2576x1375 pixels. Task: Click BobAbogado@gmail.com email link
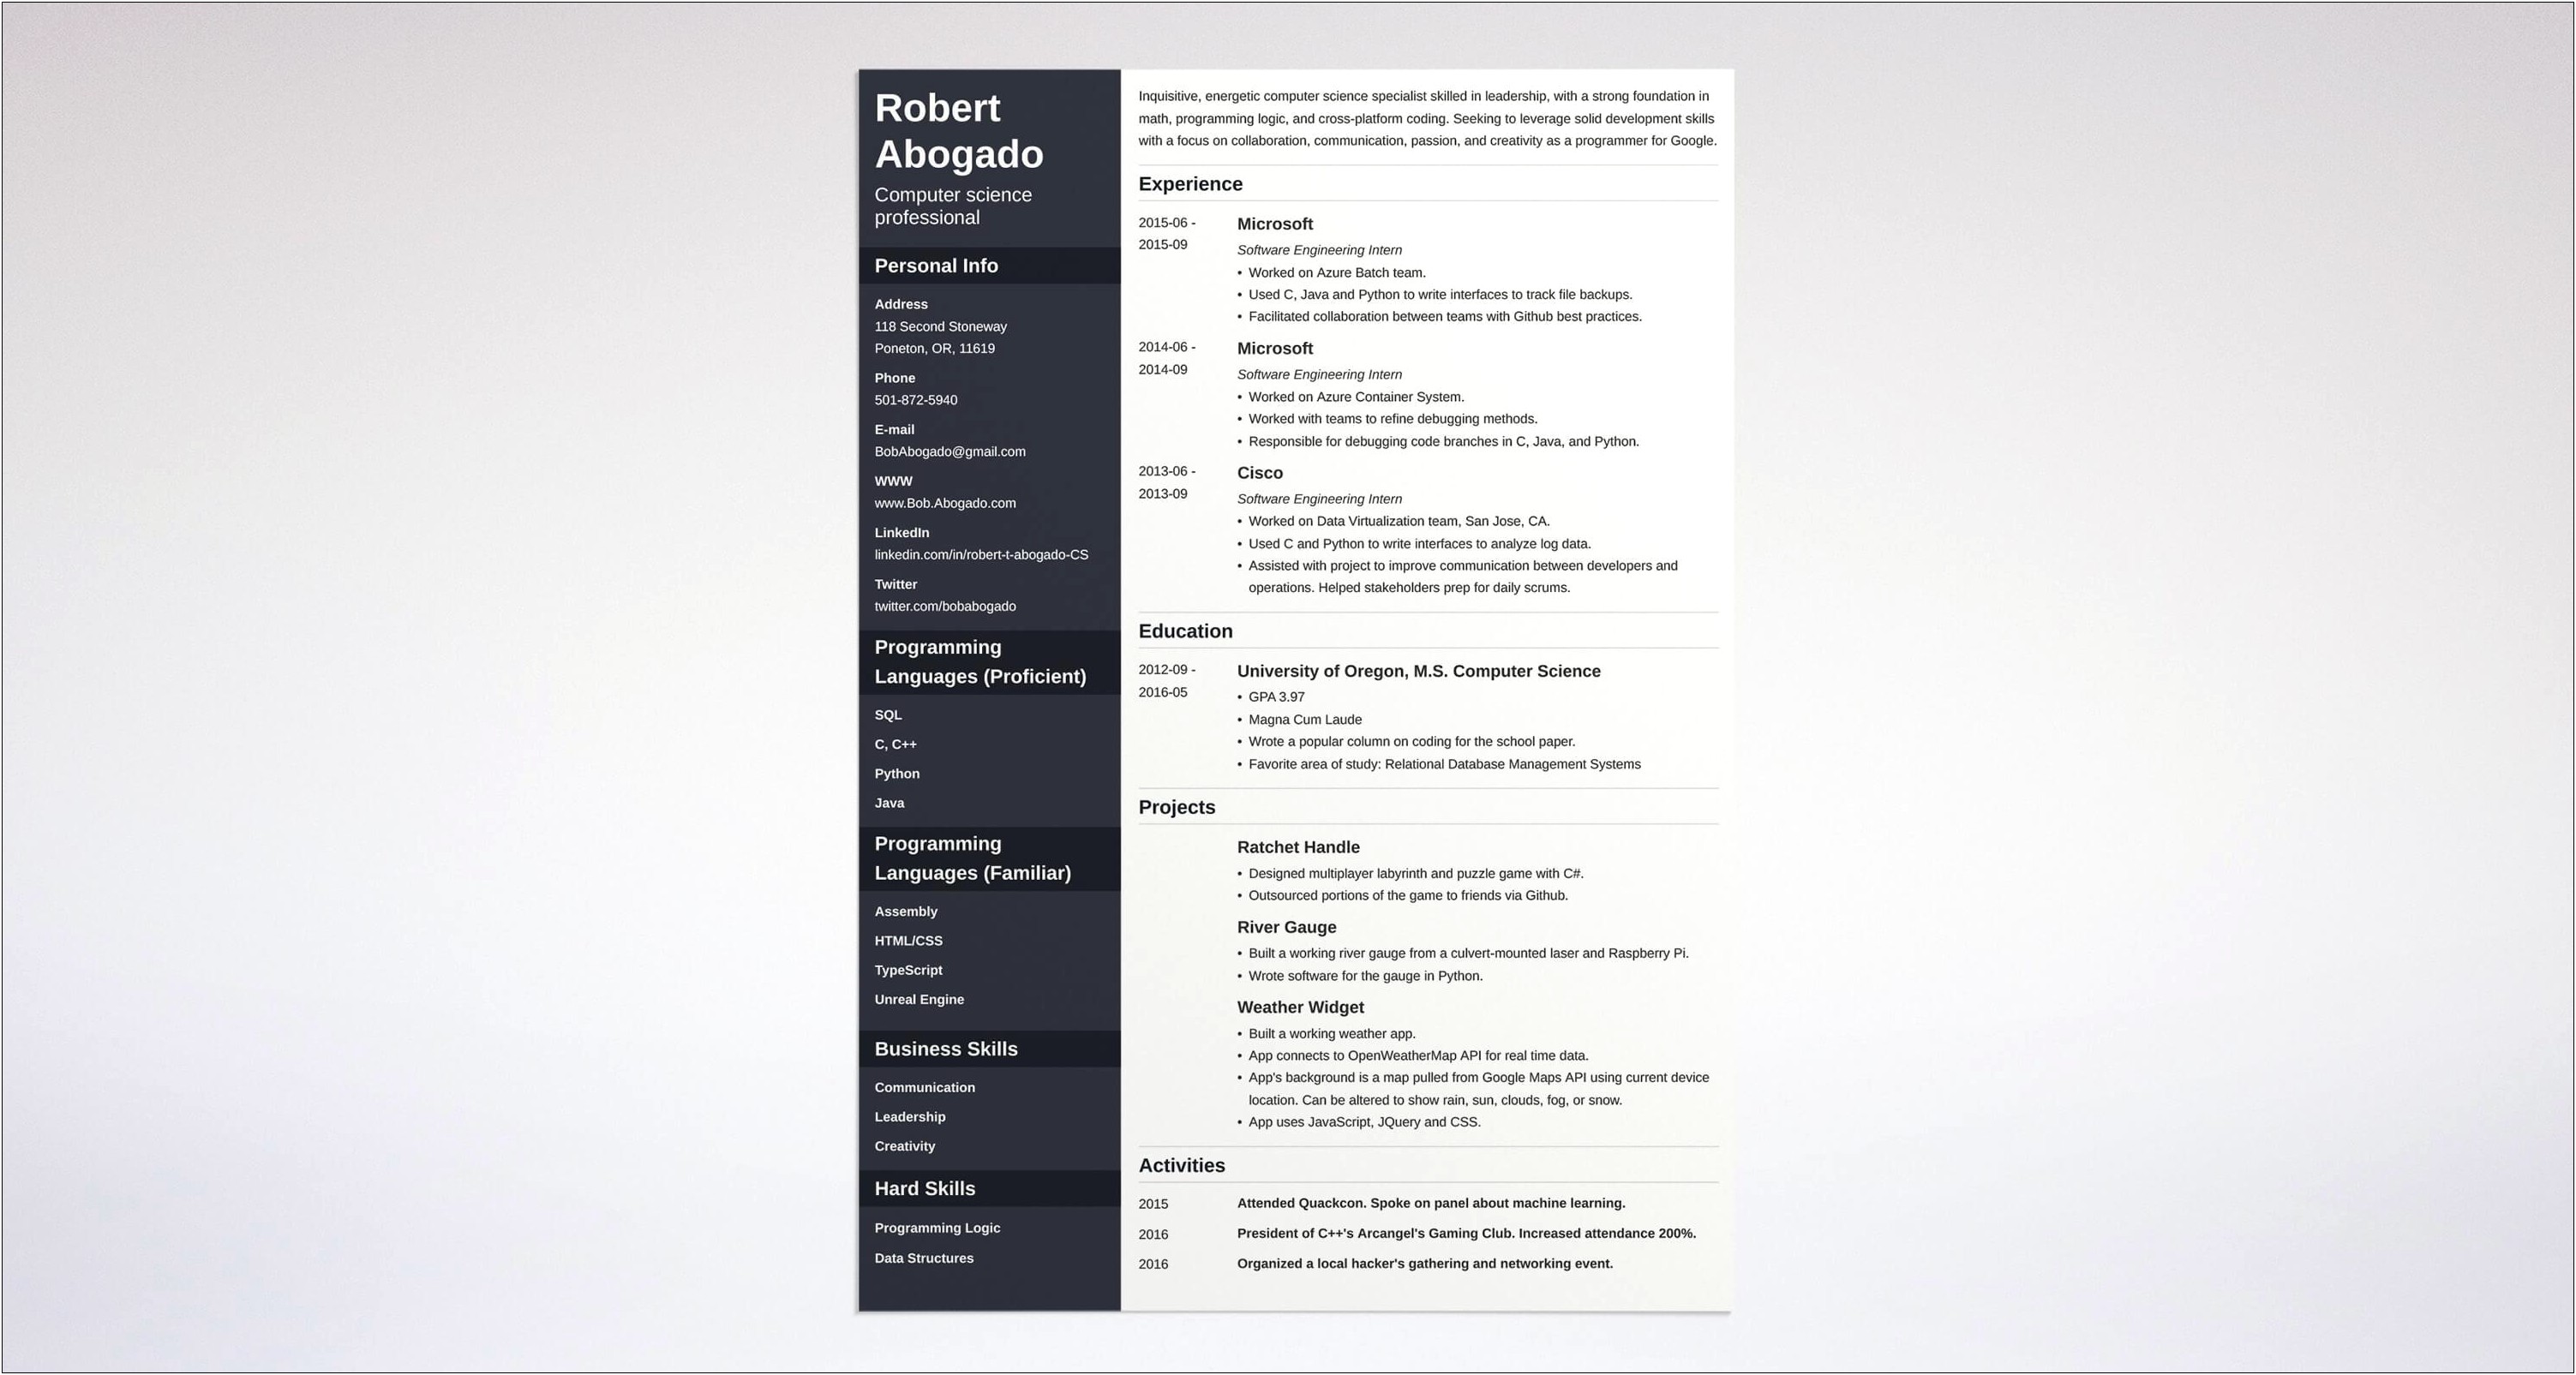[949, 451]
